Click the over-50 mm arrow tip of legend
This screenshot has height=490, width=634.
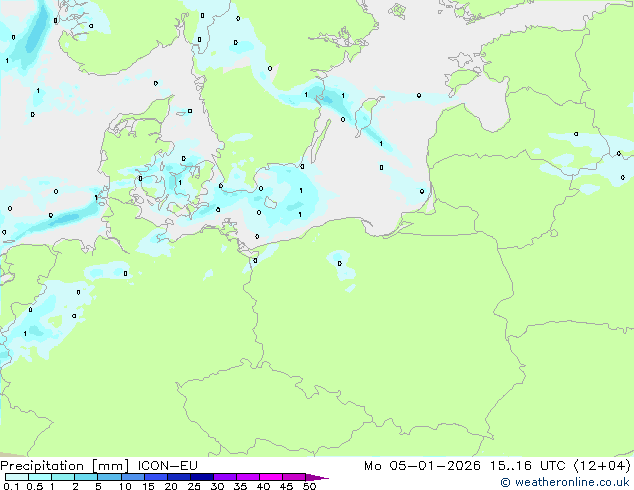click(317, 477)
